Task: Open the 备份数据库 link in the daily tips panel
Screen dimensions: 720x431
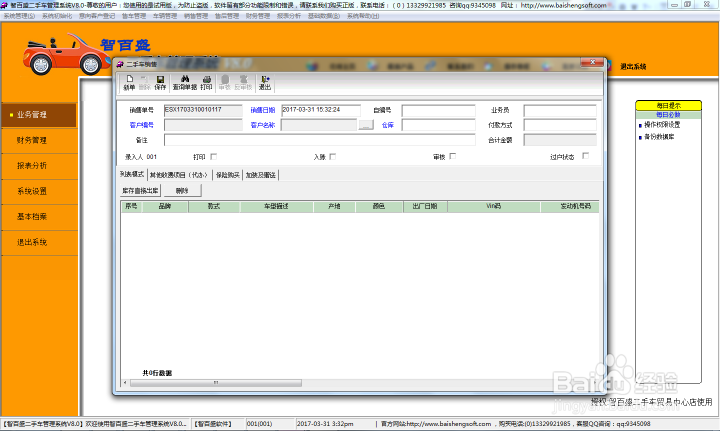Action: click(659, 137)
